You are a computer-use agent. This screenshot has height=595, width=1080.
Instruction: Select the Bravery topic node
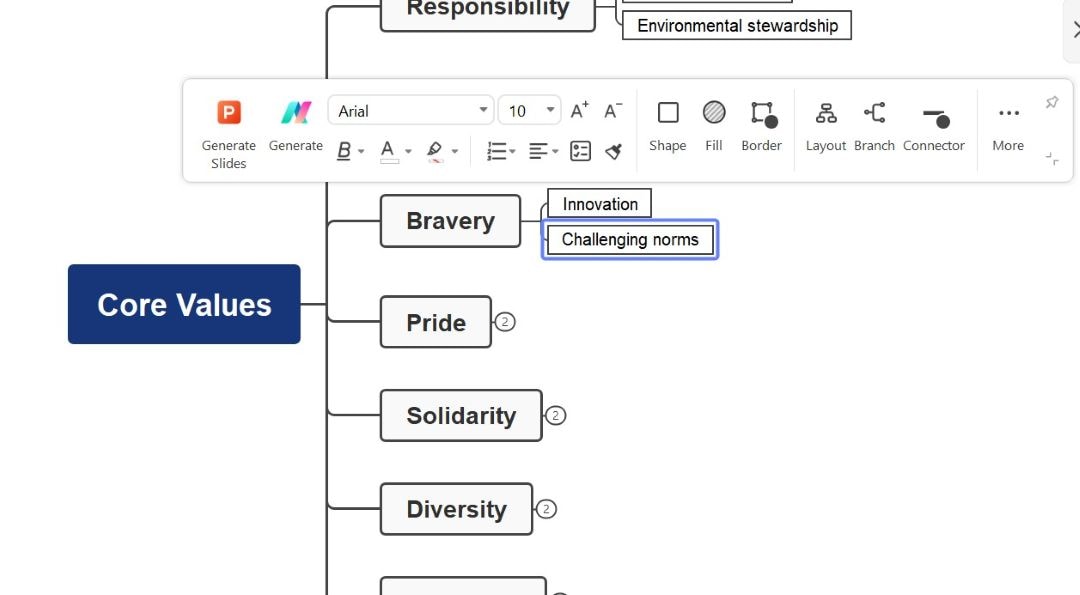point(450,221)
